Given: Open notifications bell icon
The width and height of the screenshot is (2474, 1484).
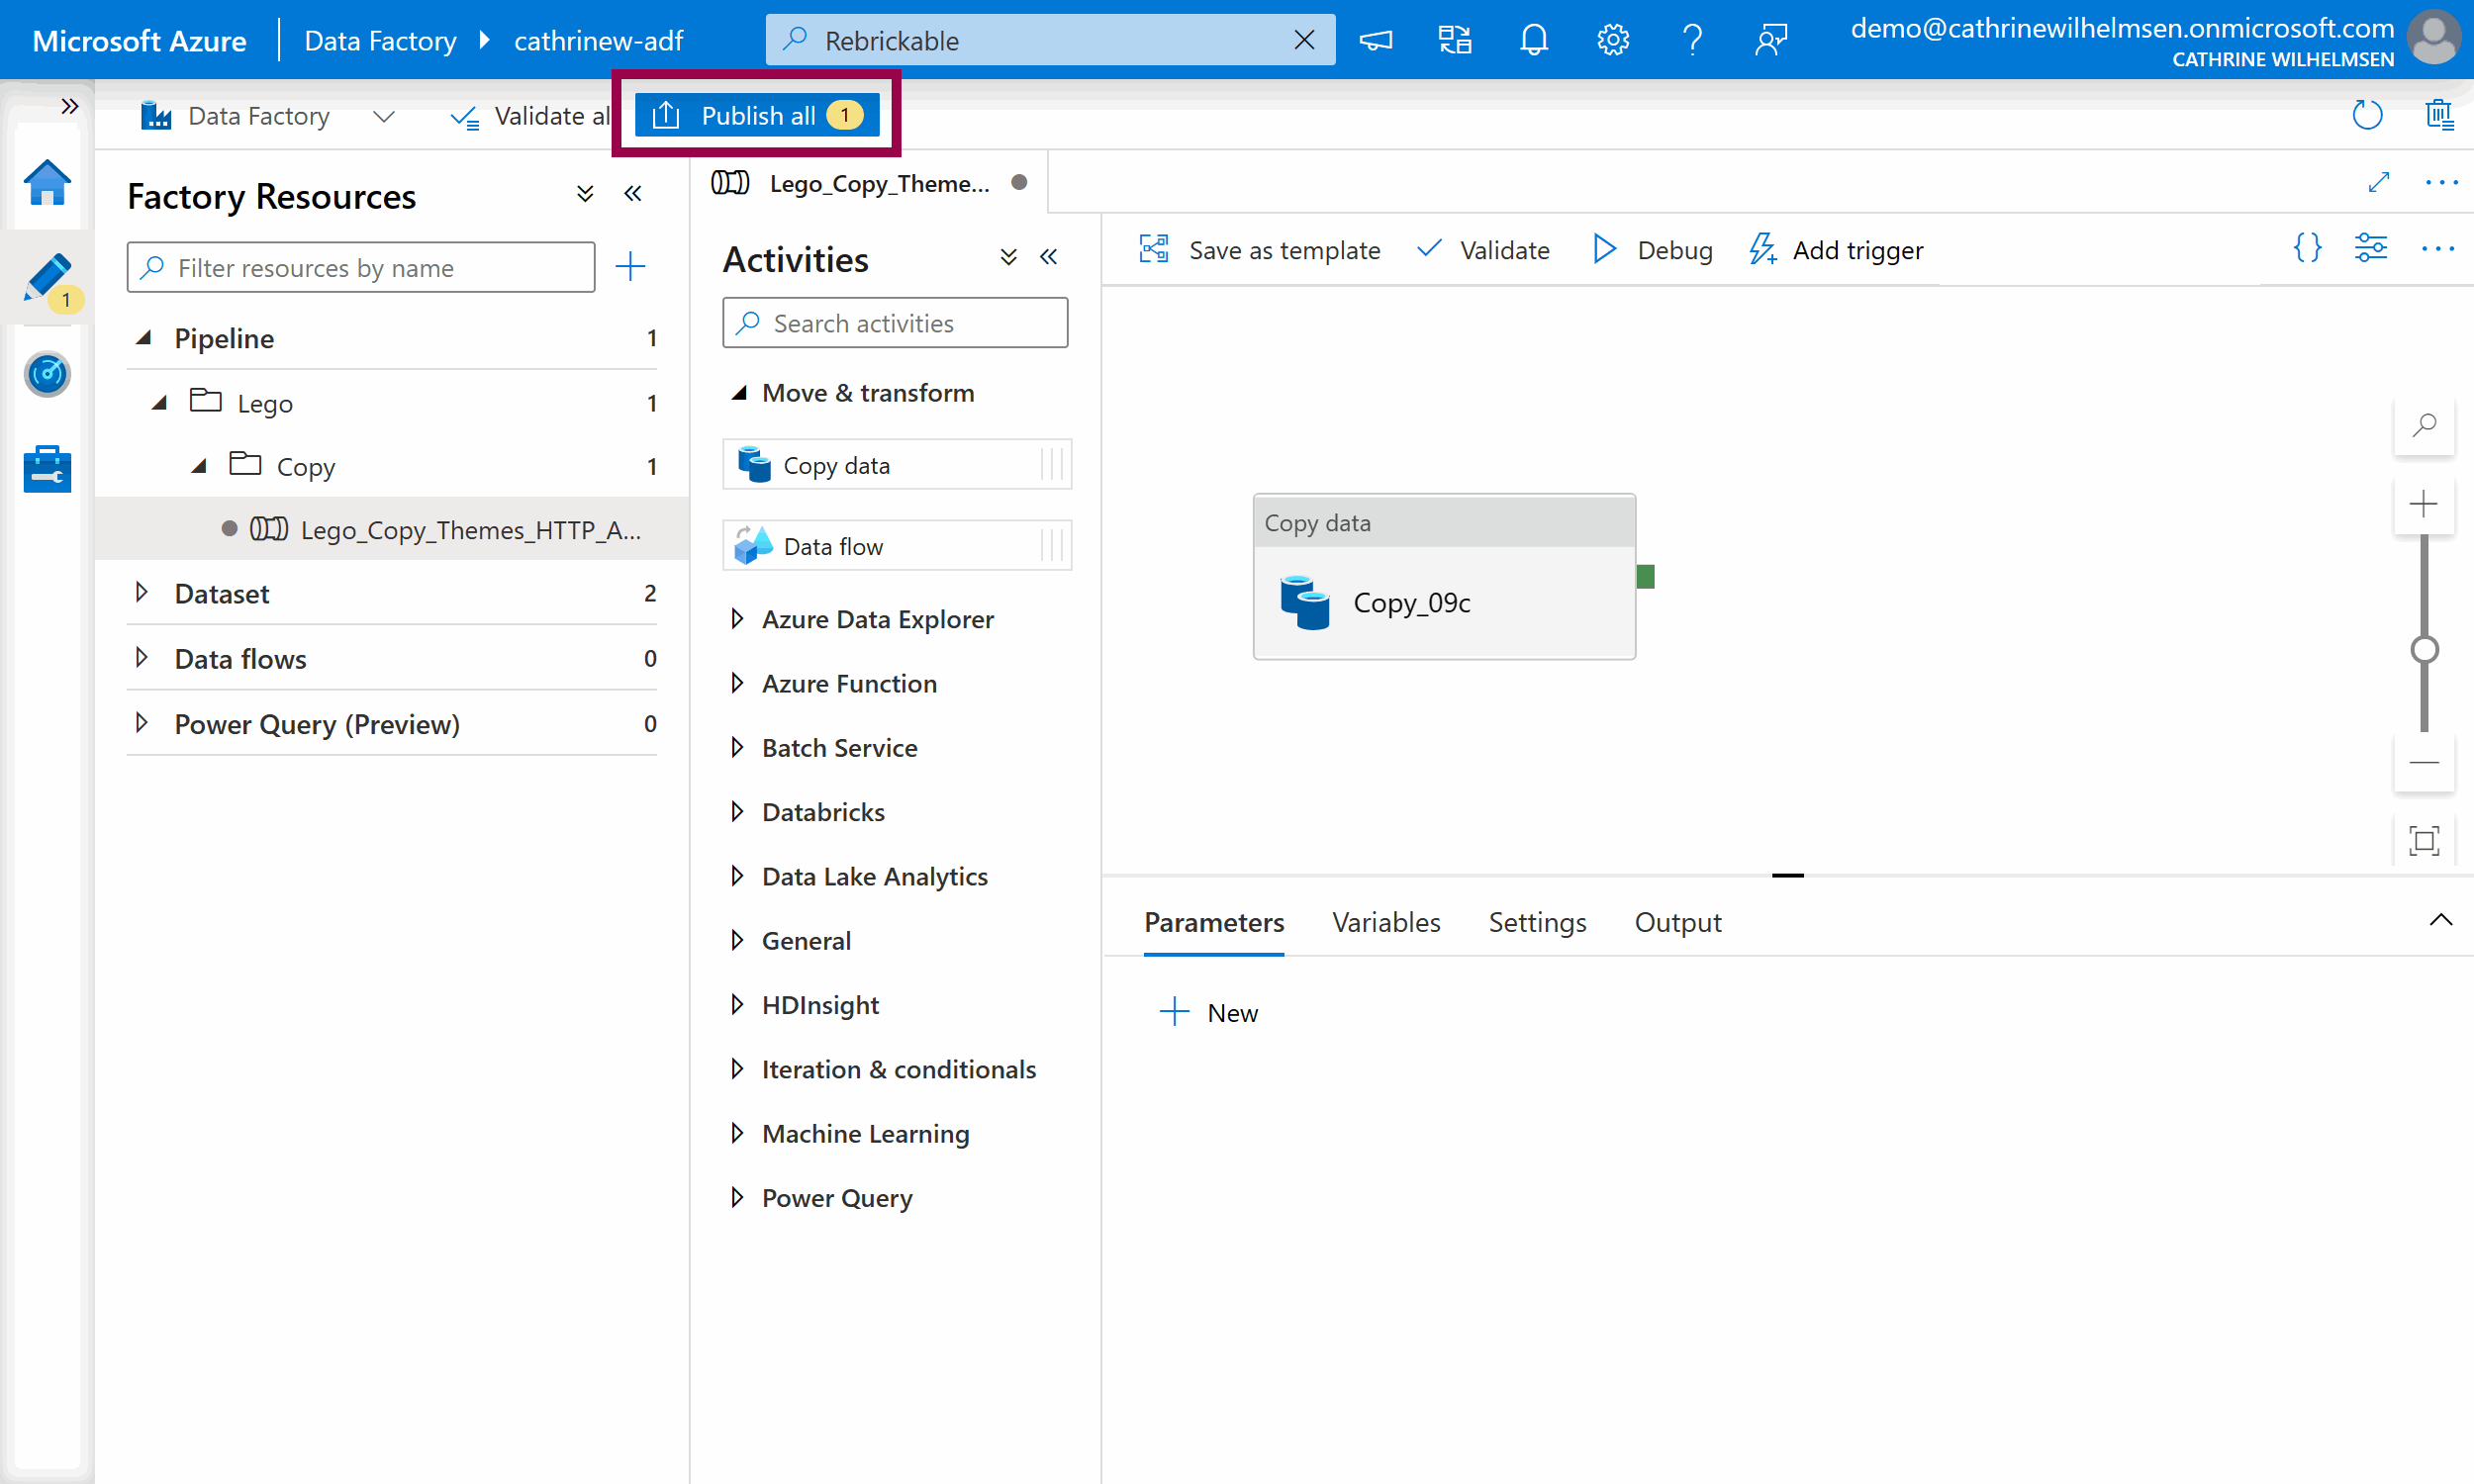Looking at the screenshot, I should [x=1533, y=40].
